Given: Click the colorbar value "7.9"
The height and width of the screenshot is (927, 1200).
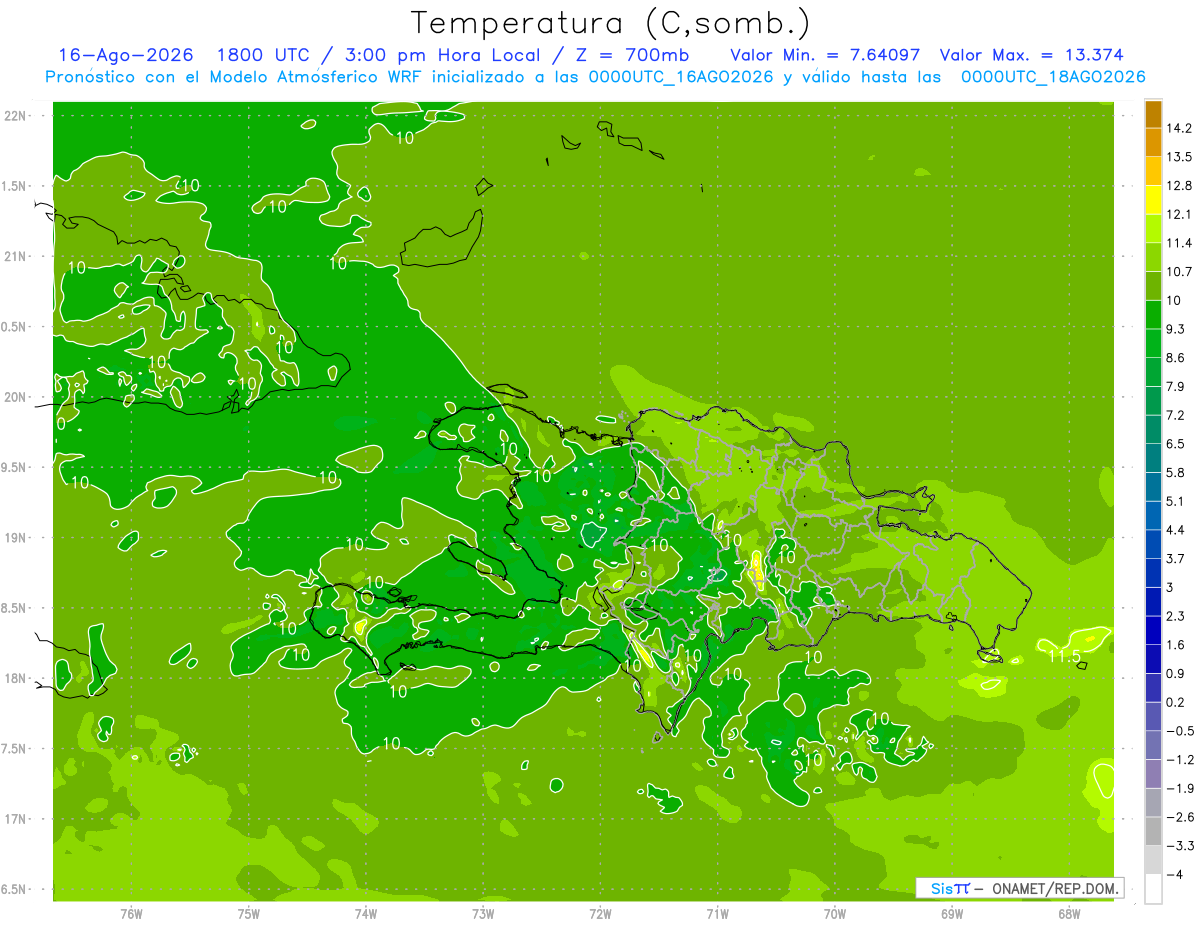Looking at the screenshot, I should tap(1176, 386).
